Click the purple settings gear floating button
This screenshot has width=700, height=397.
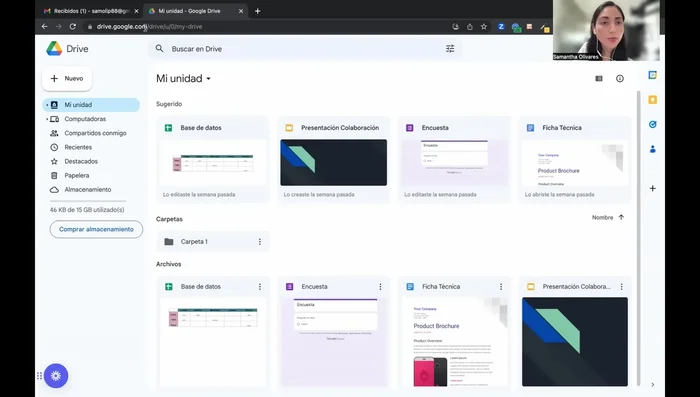coord(56,376)
